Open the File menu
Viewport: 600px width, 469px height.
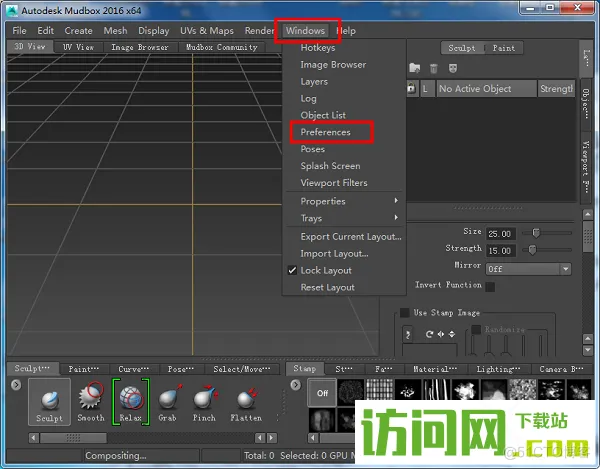(19, 31)
